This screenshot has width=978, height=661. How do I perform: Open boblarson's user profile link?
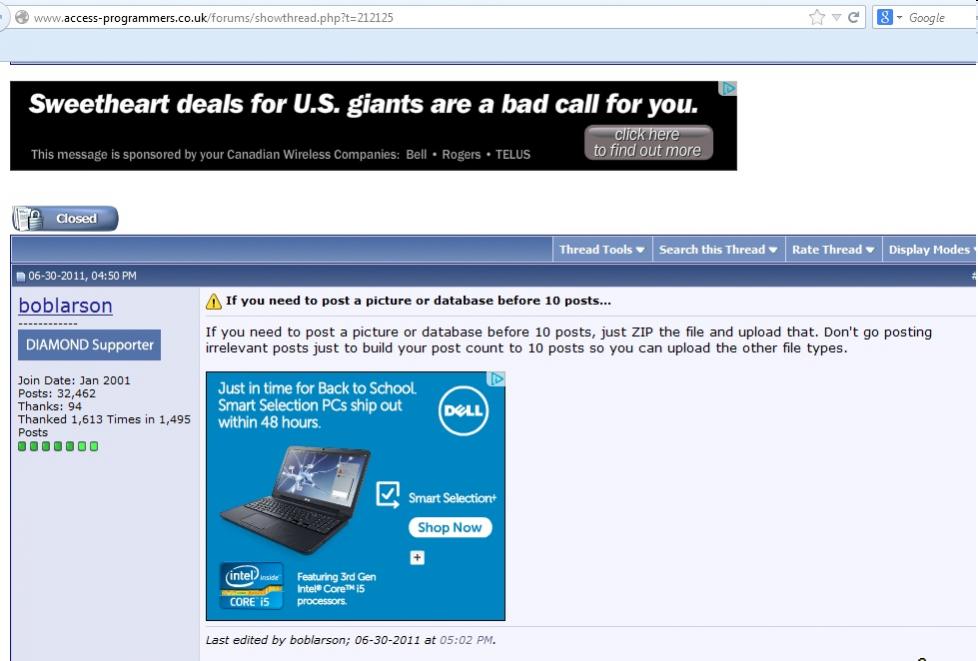[65, 306]
